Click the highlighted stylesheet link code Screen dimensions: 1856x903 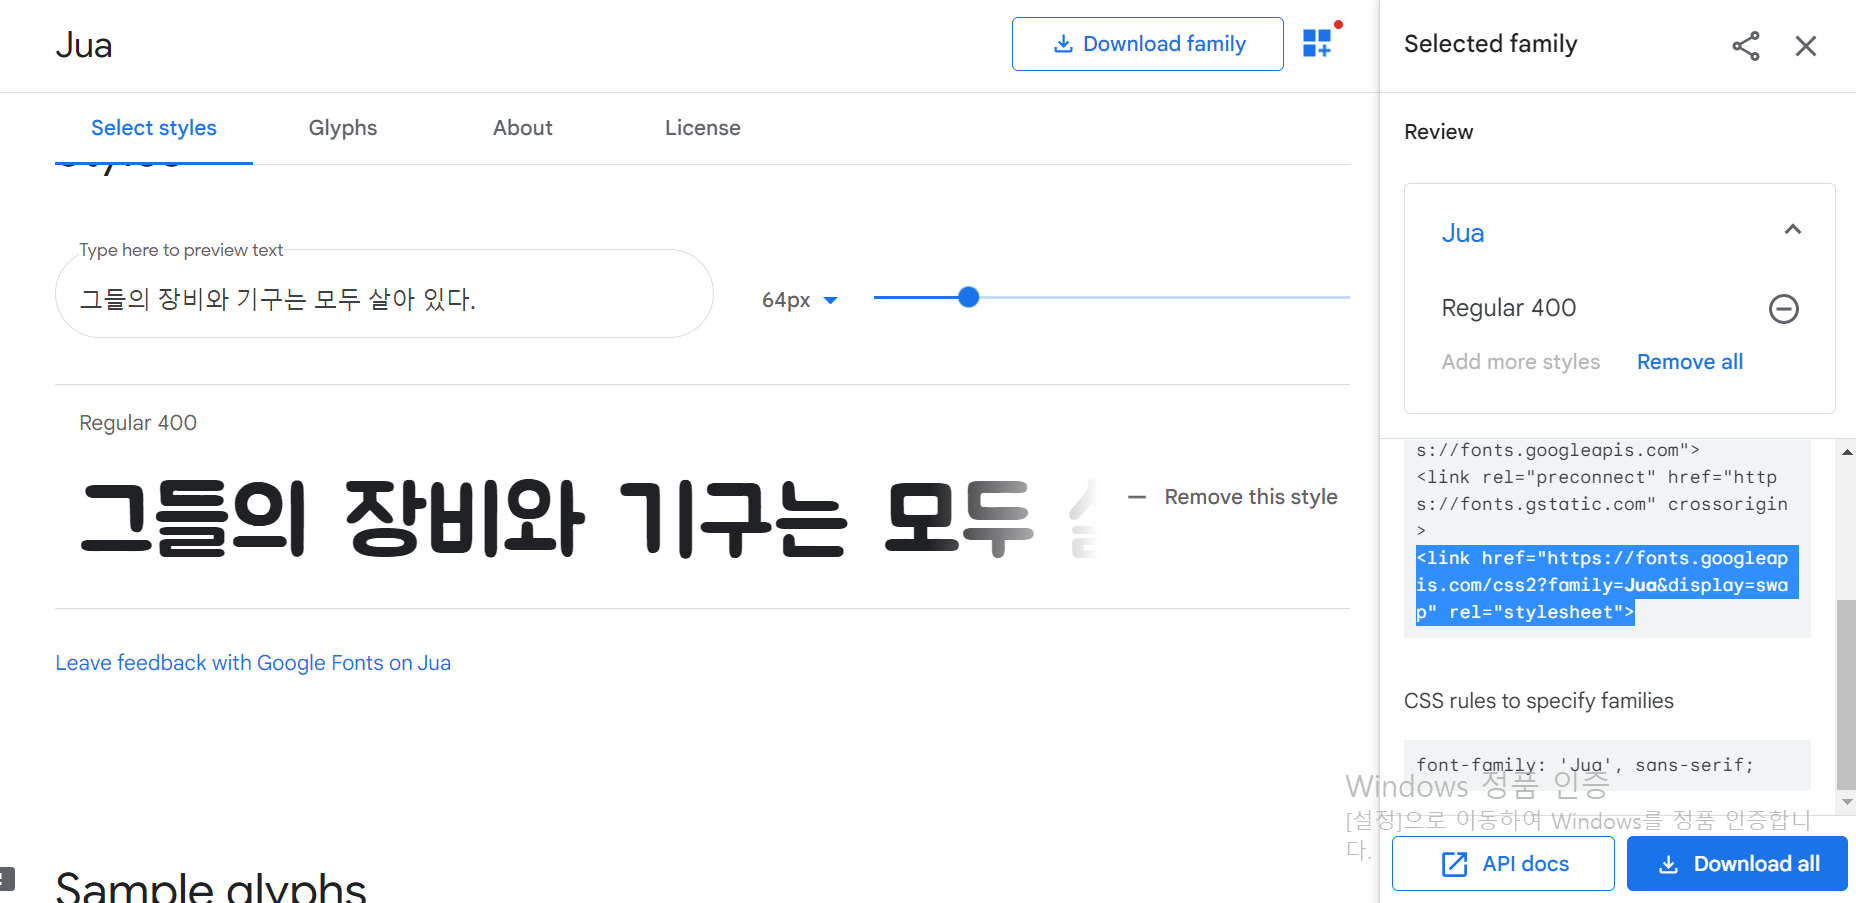click(1607, 585)
